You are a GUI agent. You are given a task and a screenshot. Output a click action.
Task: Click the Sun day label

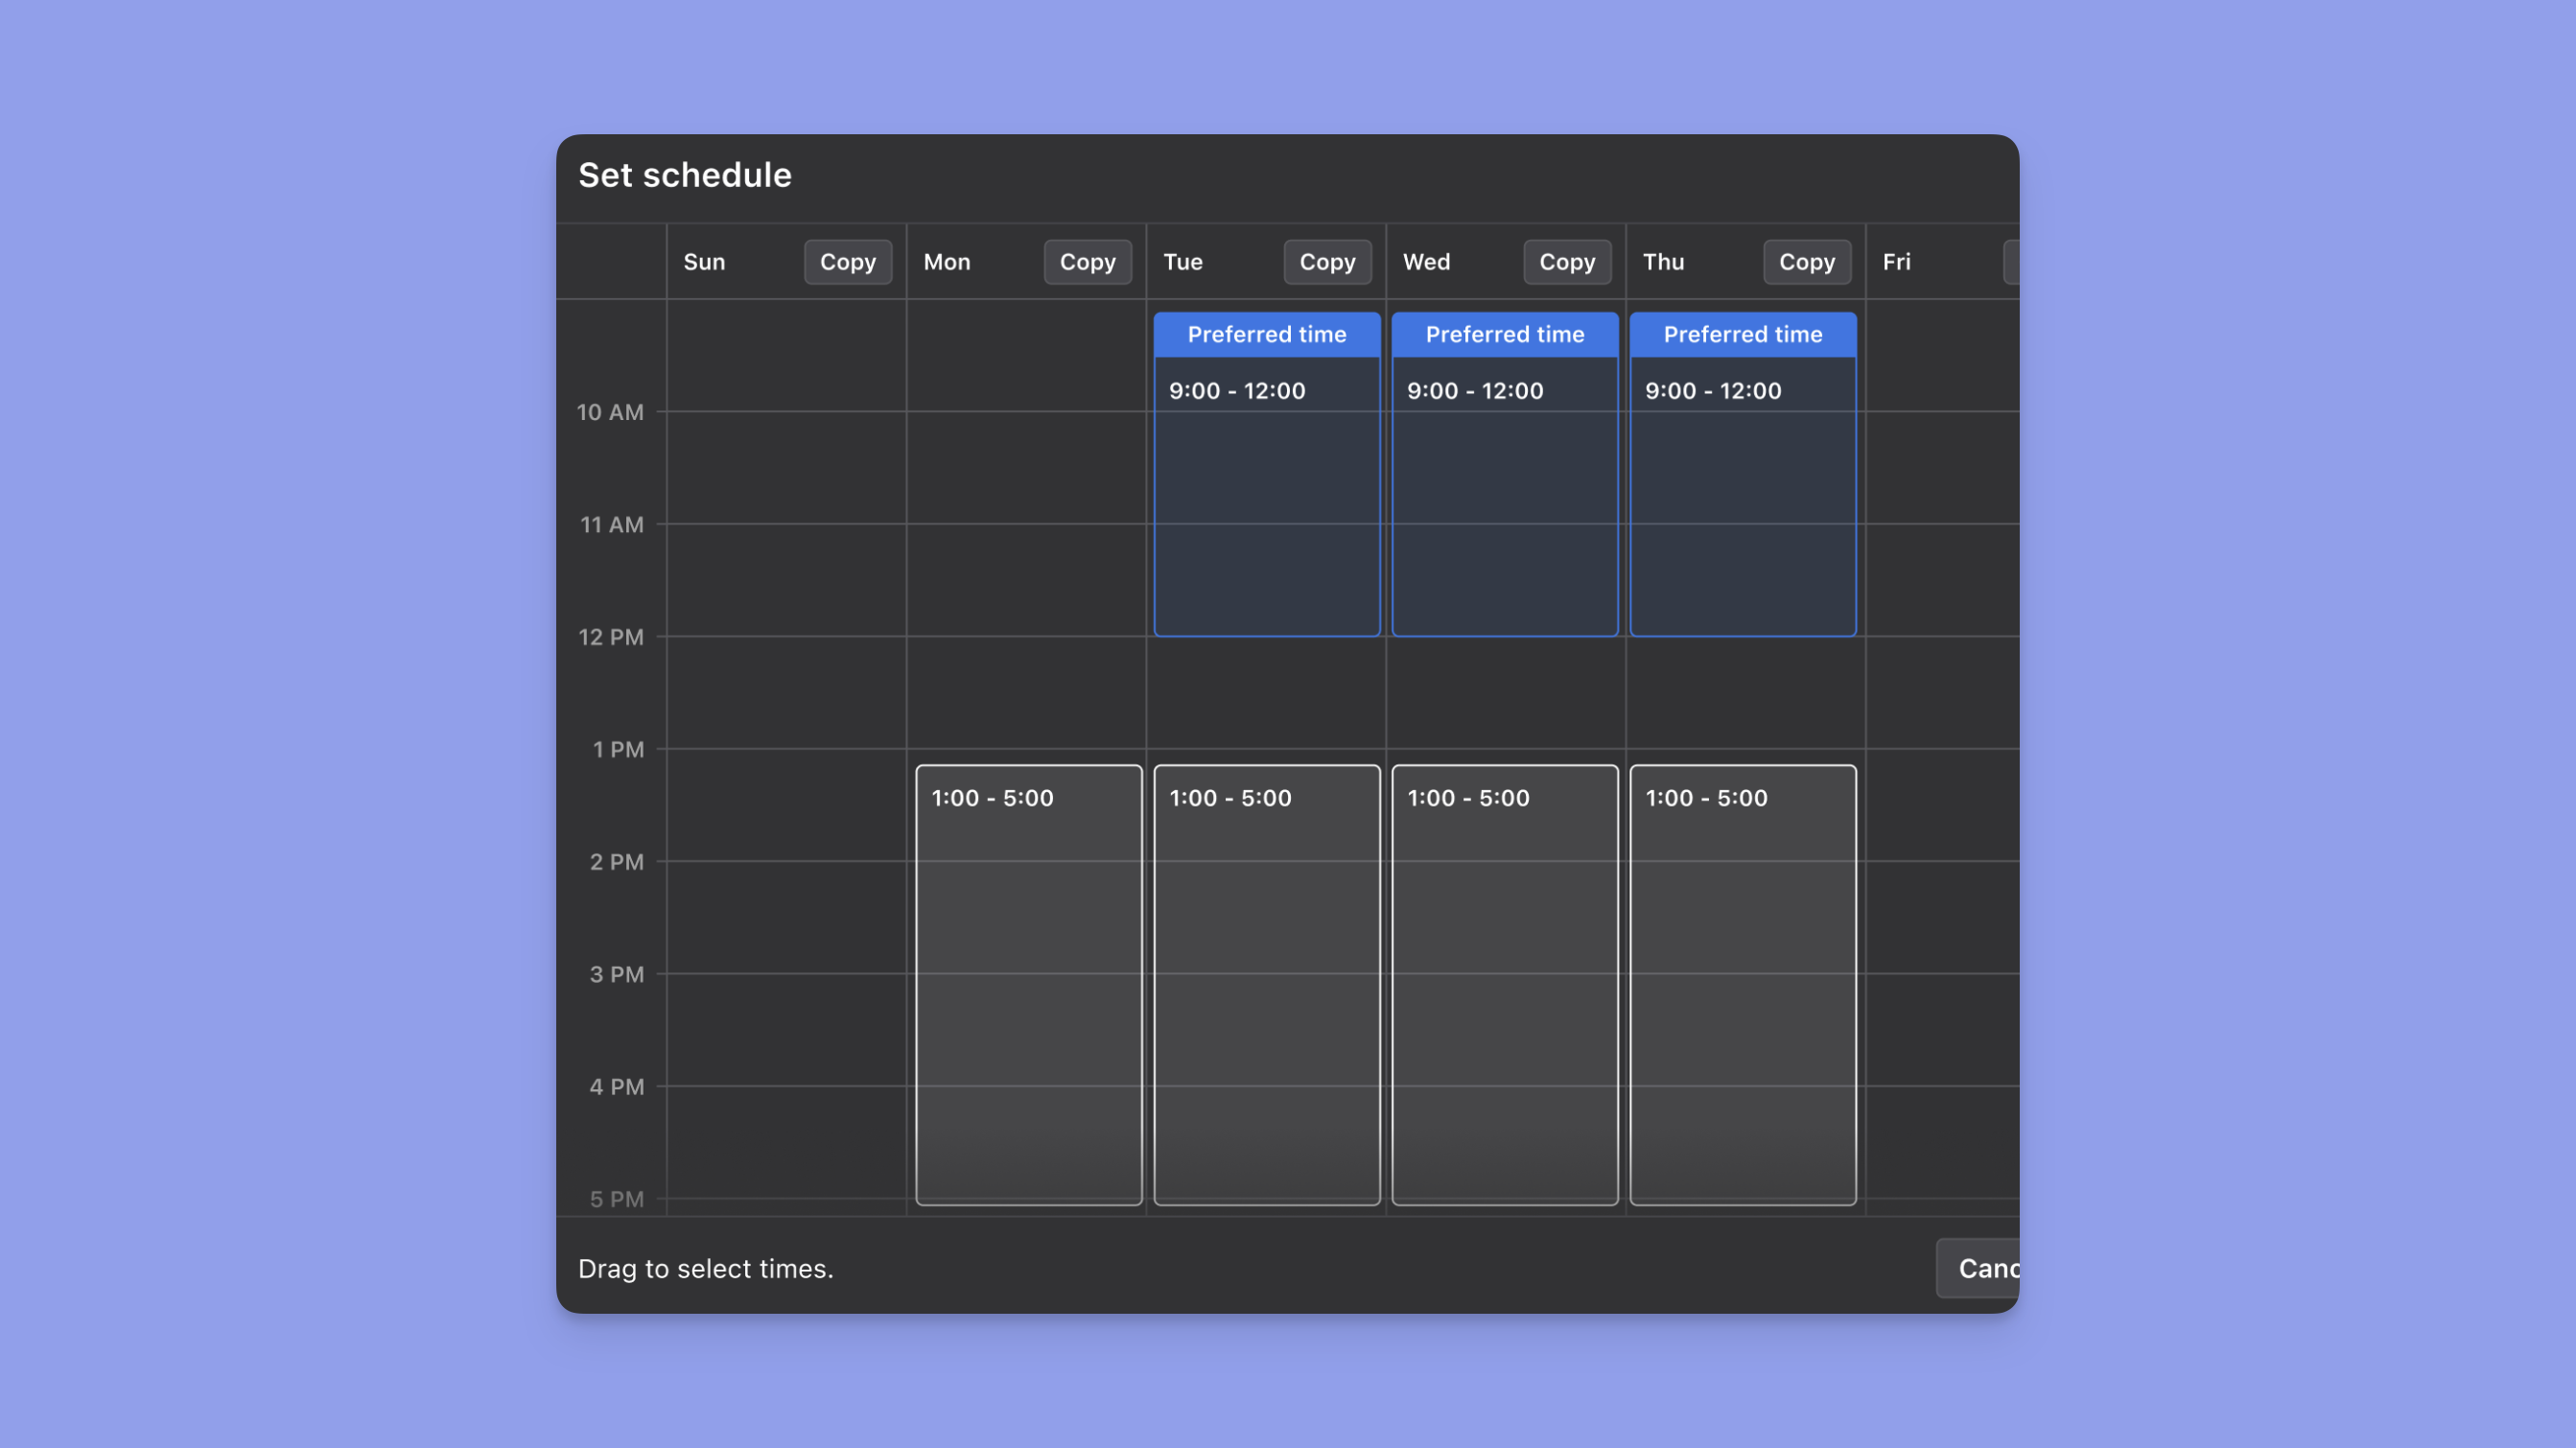(x=704, y=262)
